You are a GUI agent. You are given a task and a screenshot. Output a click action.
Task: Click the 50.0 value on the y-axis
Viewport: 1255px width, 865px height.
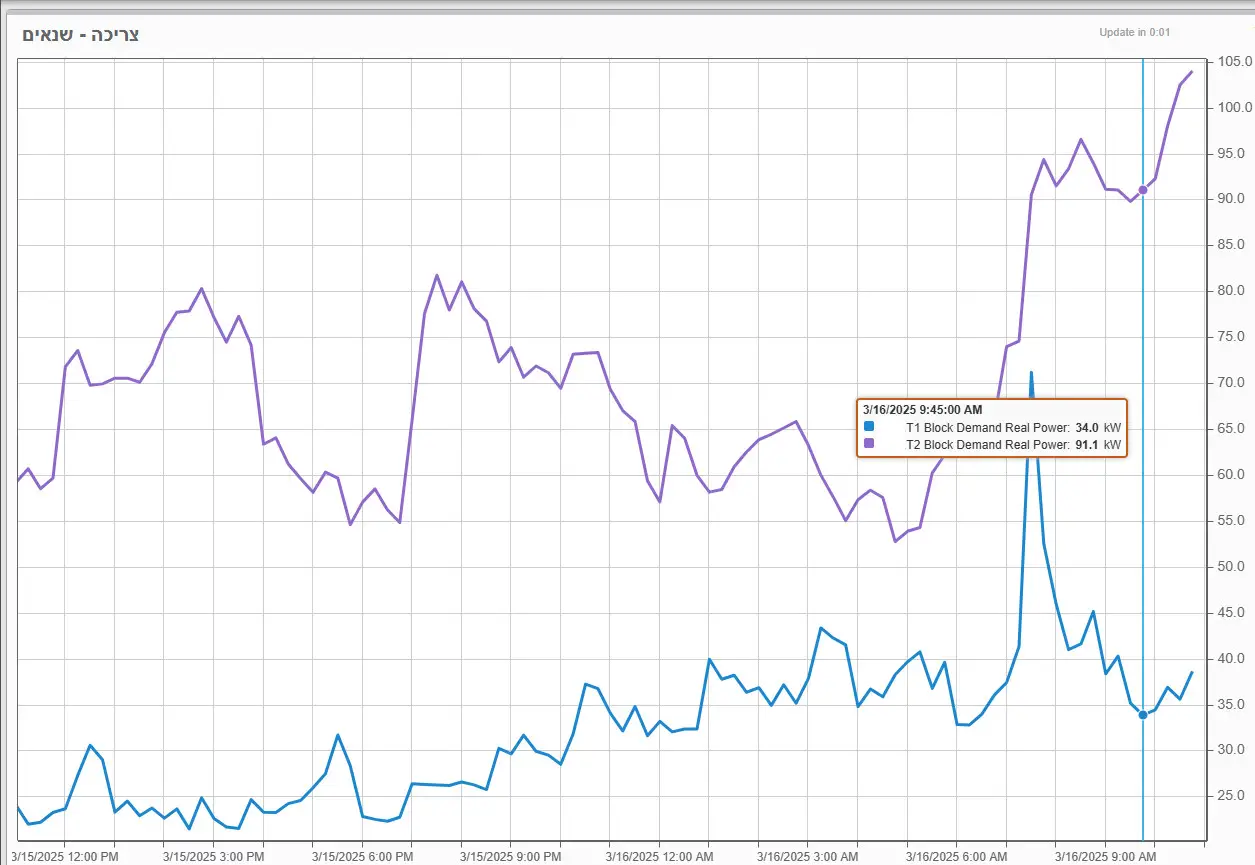[x=1231, y=567]
